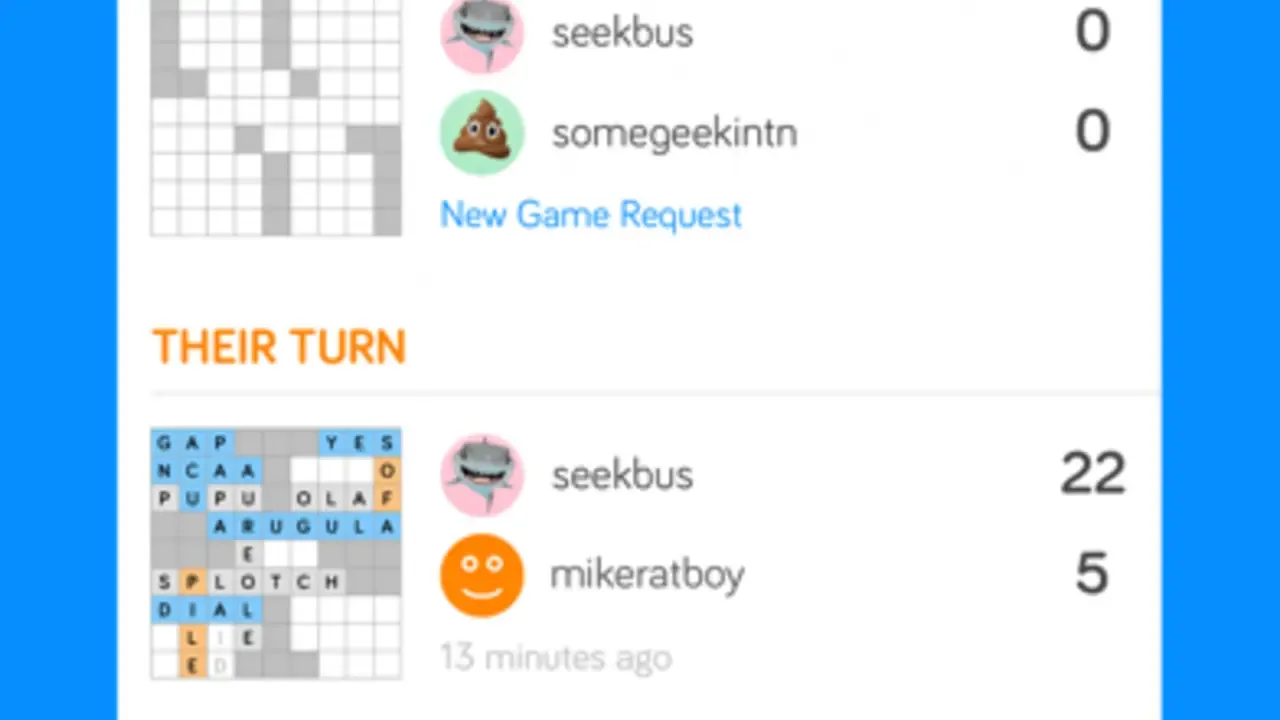The width and height of the screenshot is (1280, 720).
Task: Click mikeratboy orange smiley avatar
Action: [x=482, y=575]
